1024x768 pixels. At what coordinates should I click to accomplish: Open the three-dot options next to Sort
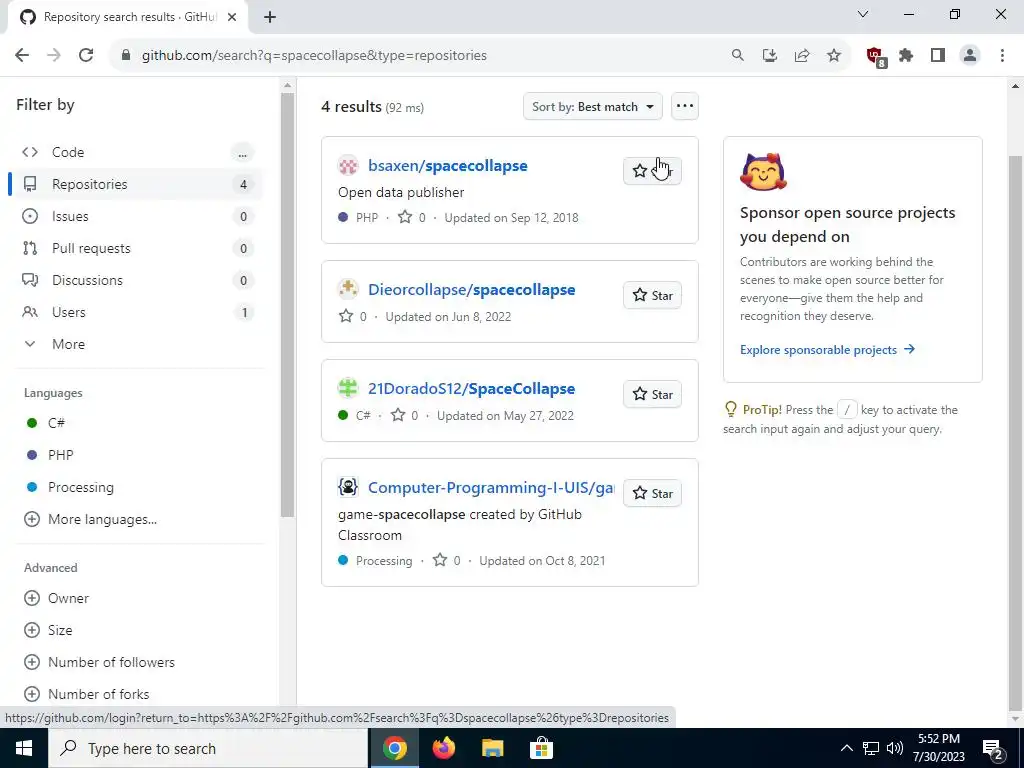coord(684,106)
